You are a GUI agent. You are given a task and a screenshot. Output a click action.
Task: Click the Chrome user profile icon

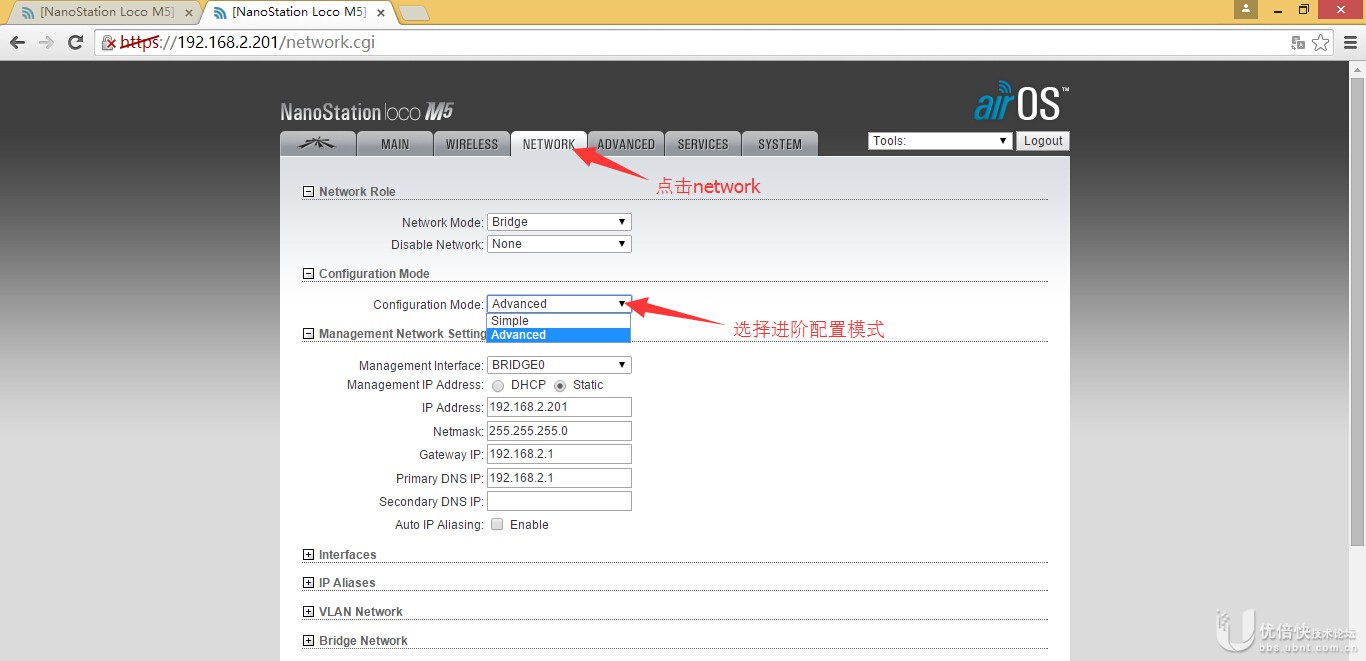coord(1246,9)
